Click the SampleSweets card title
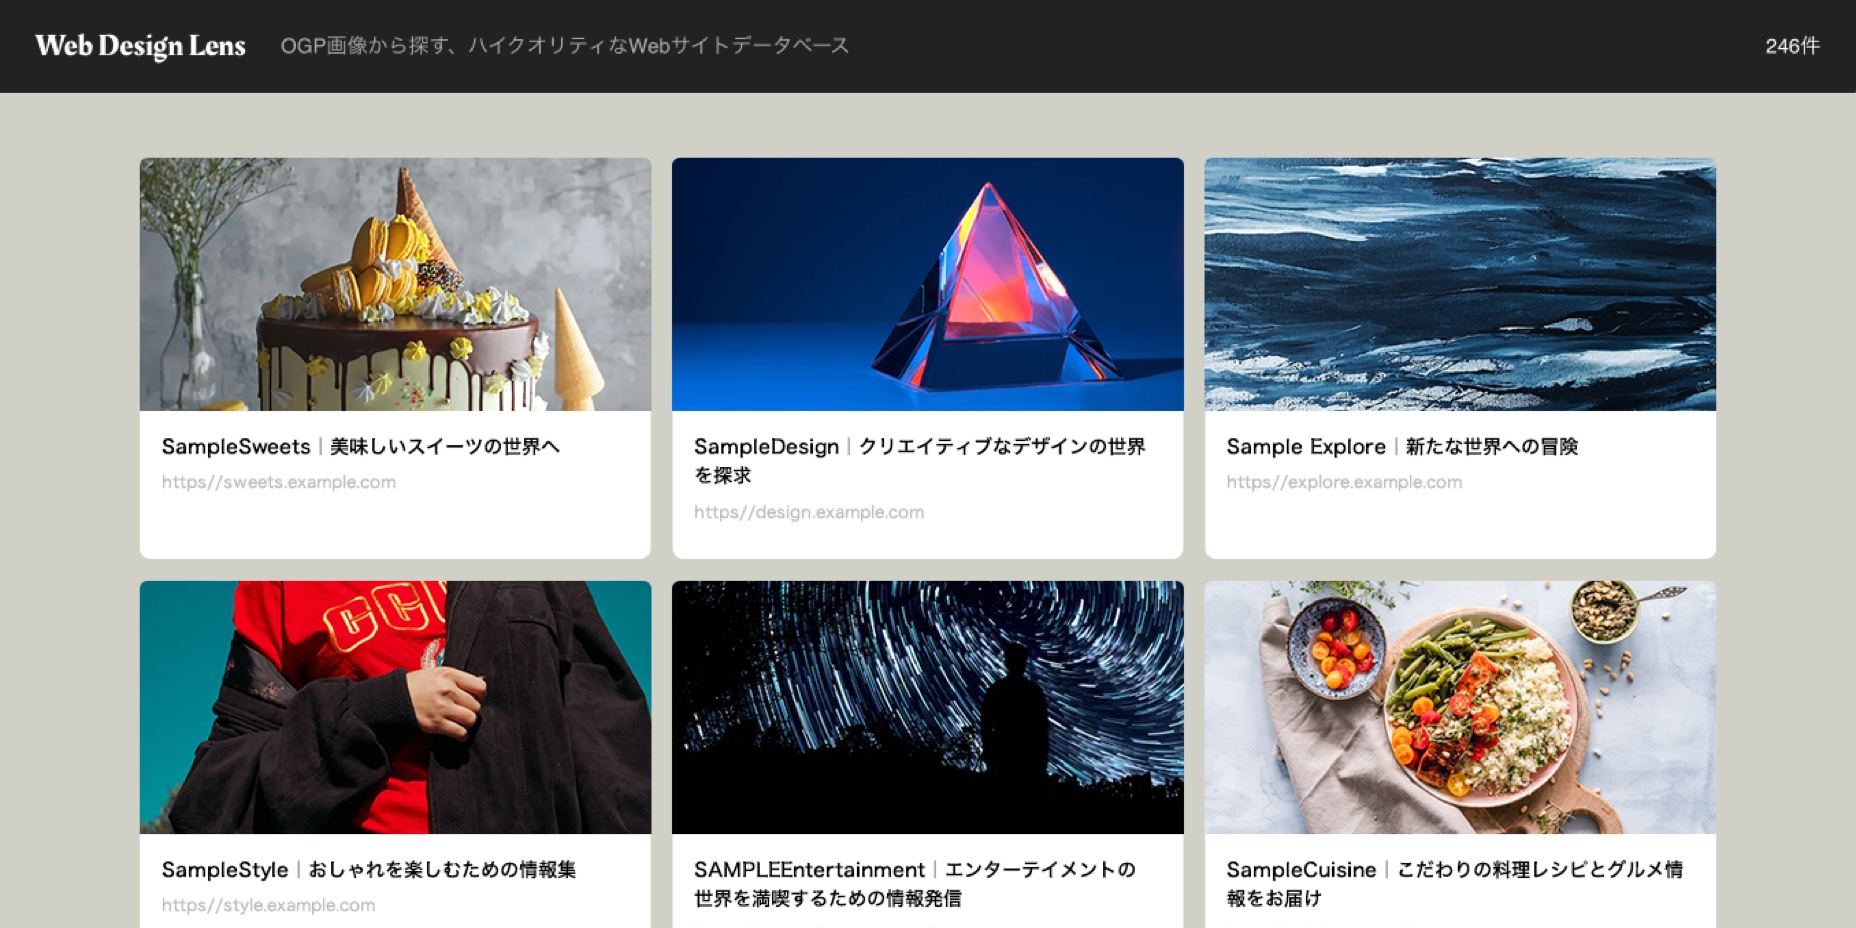 click(x=360, y=447)
